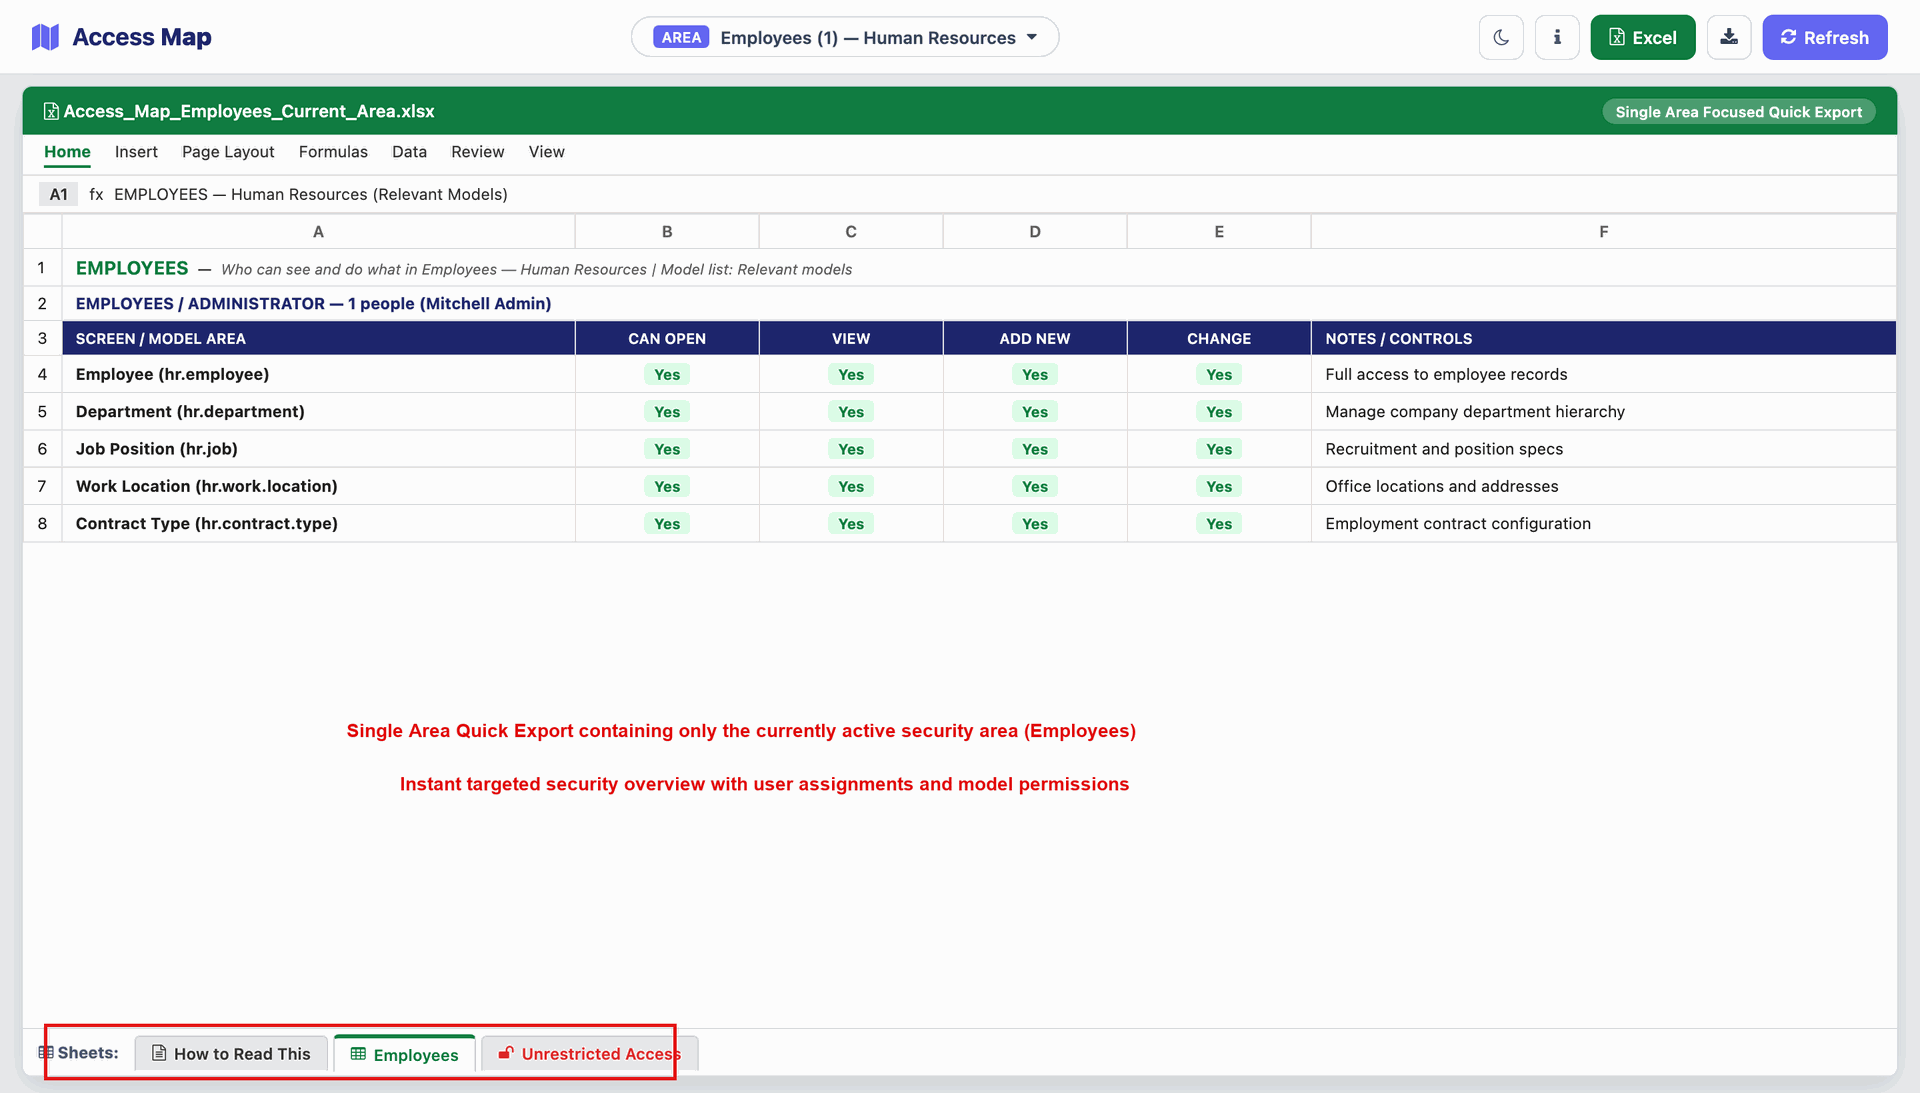
Task: Select row 8 header number
Action: 42,523
